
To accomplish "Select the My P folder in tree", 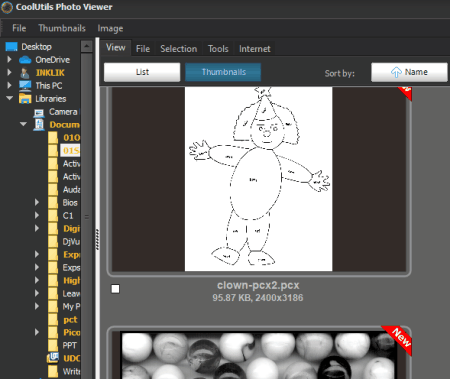I will click(x=71, y=307).
